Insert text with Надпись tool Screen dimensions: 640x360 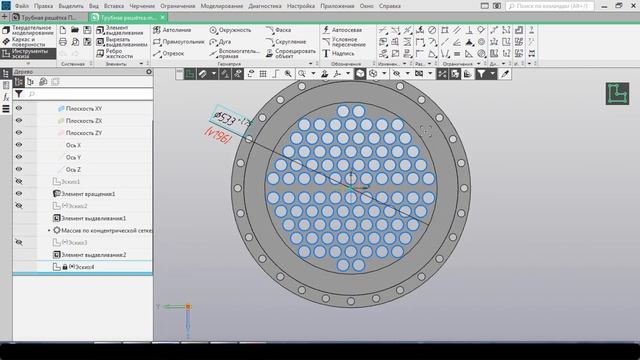click(x=338, y=53)
